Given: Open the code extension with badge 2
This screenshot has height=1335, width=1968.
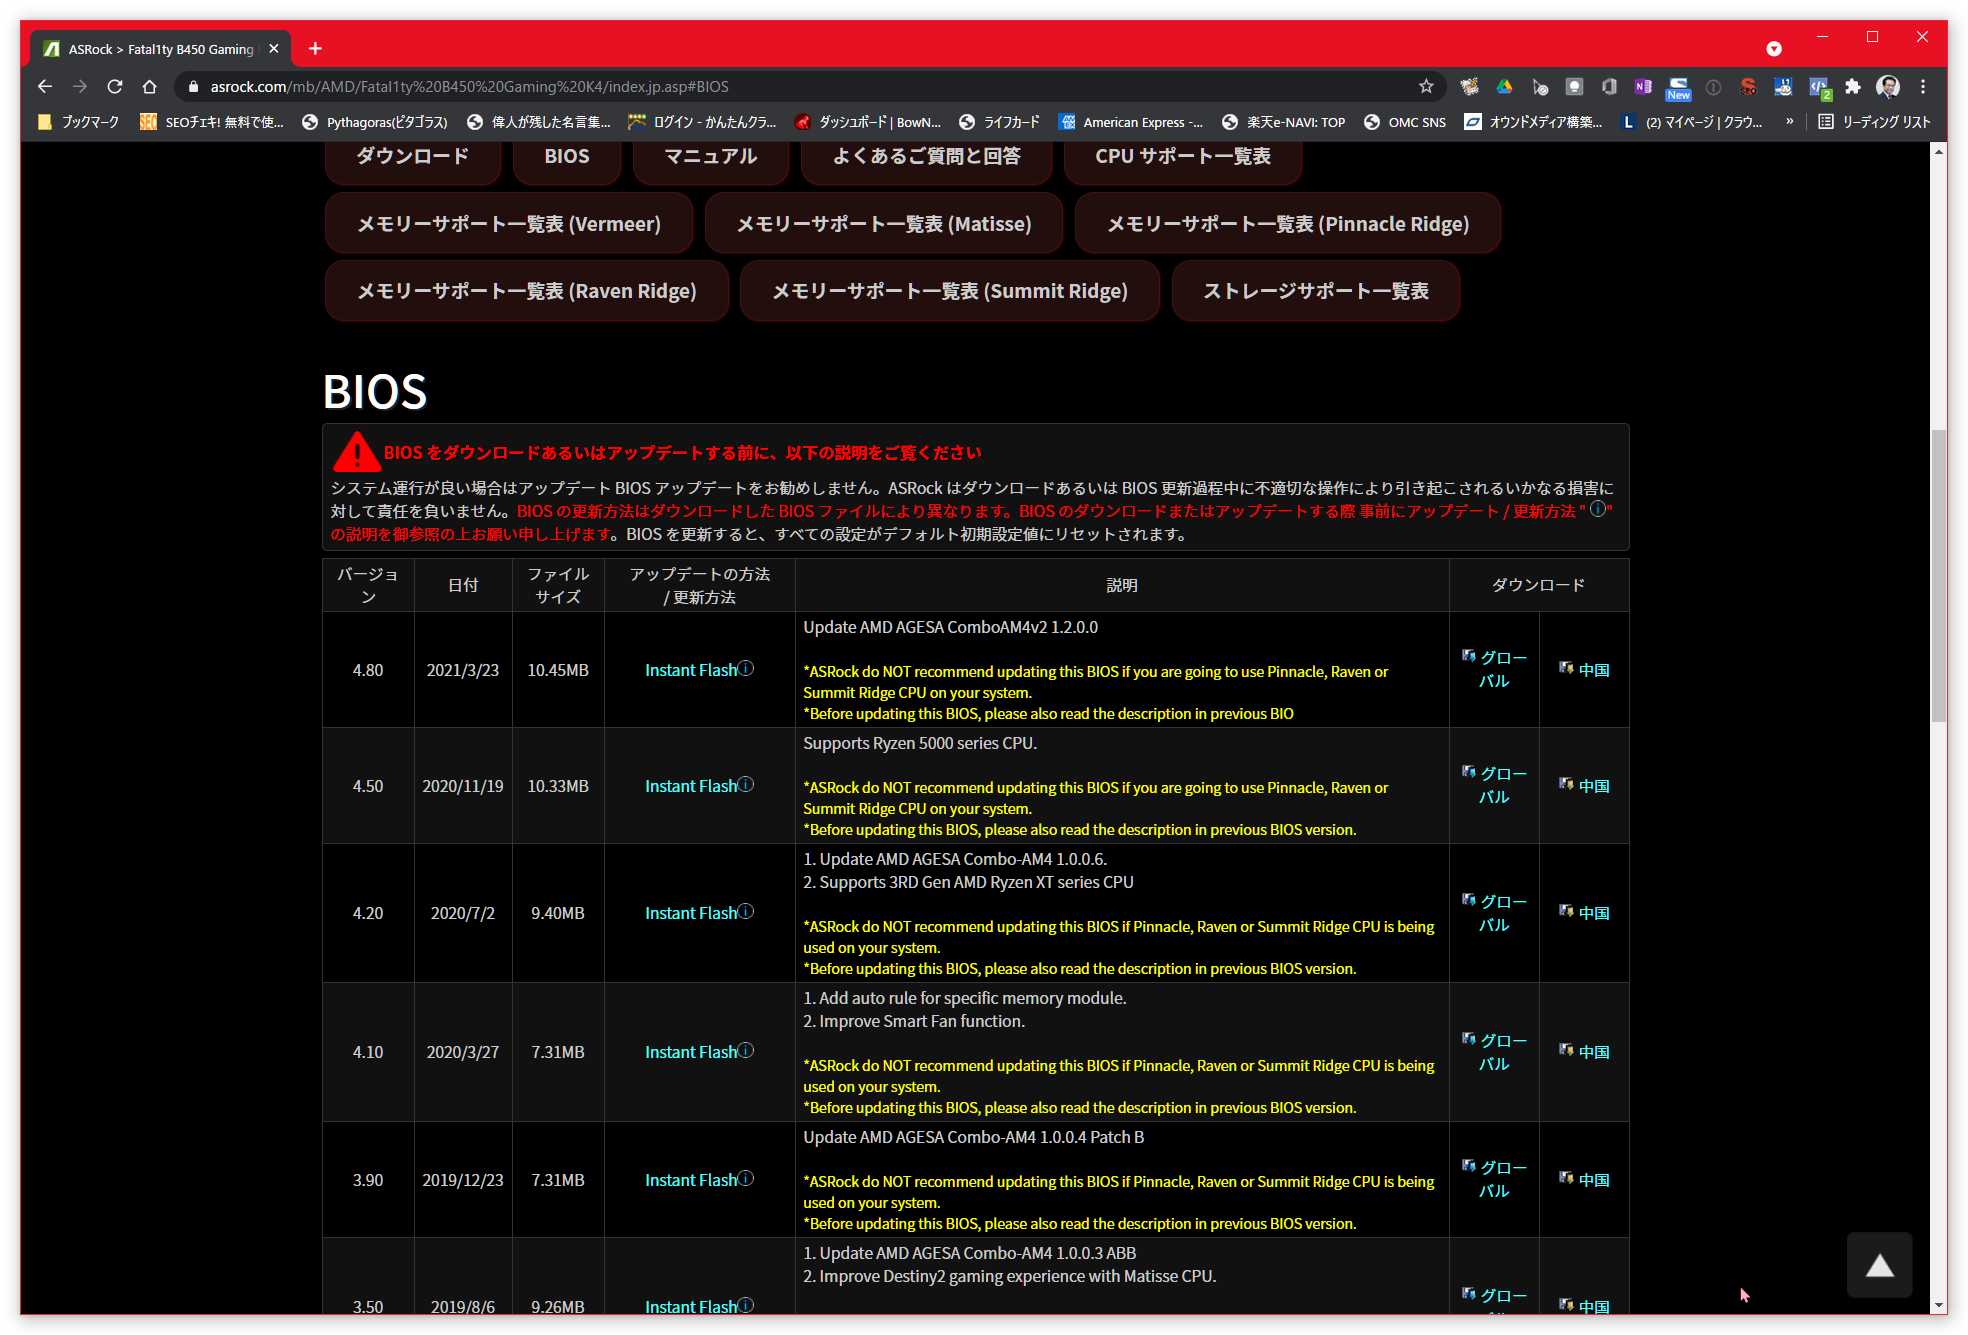Looking at the screenshot, I should tap(1819, 88).
